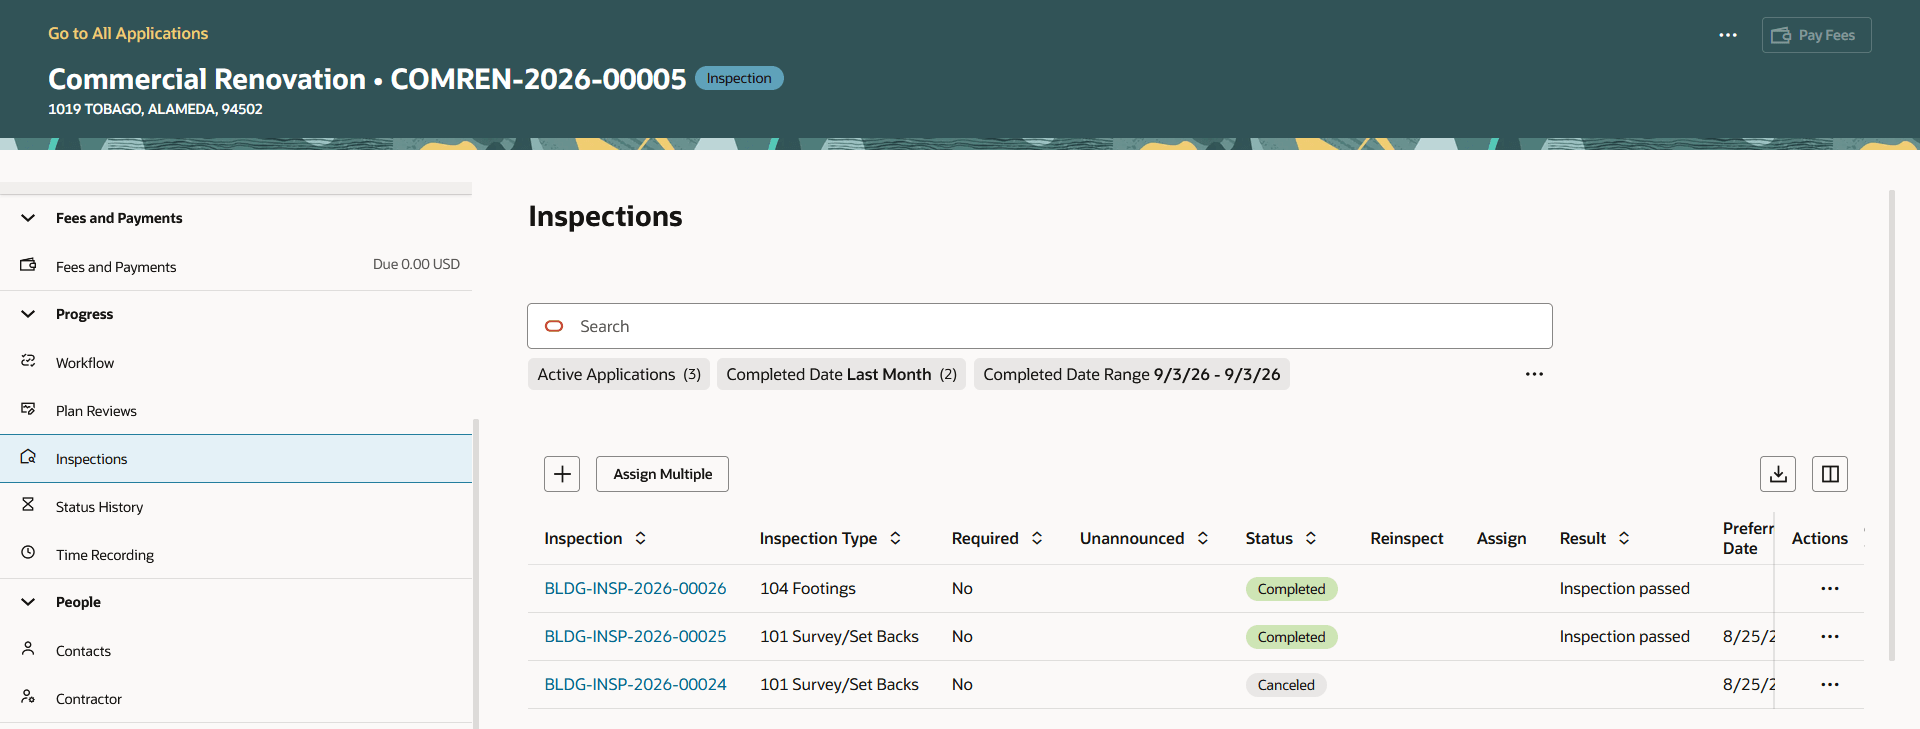The height and width of the screenshot is (729, 1920).
Task: Open inspection BLDG-INSP-2026-00024 link
Action: [x=635, y=685]
